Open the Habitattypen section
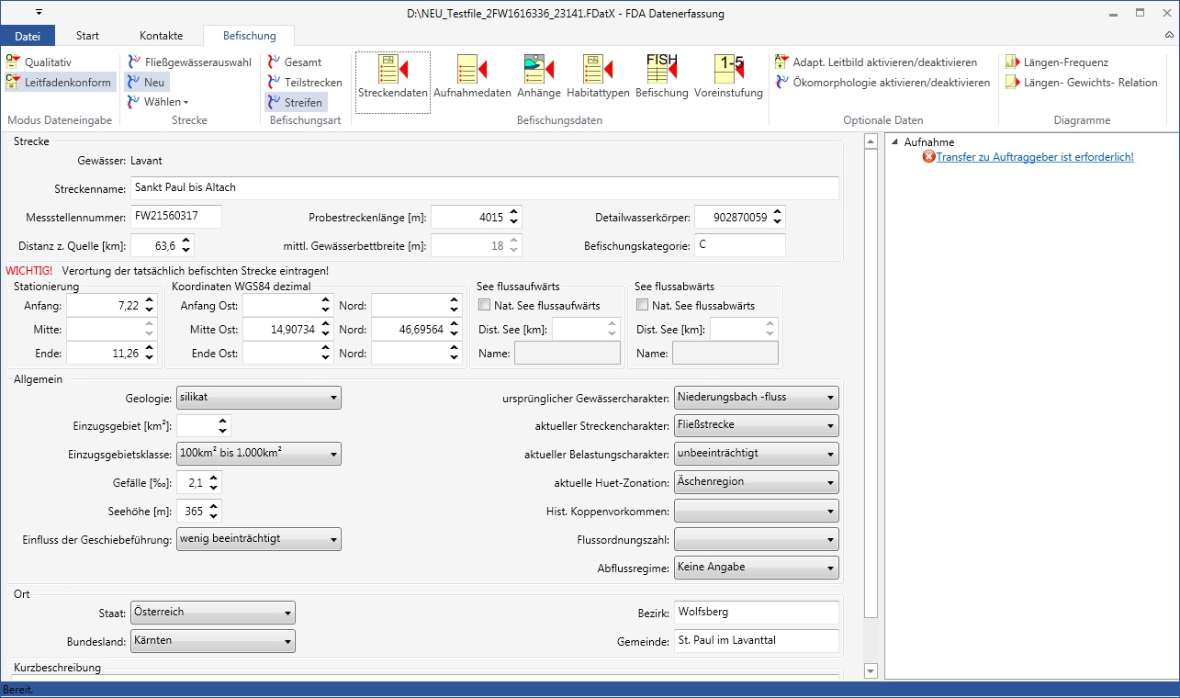The height and width of the screenshot is (698, 1180). tap(598, 77)
